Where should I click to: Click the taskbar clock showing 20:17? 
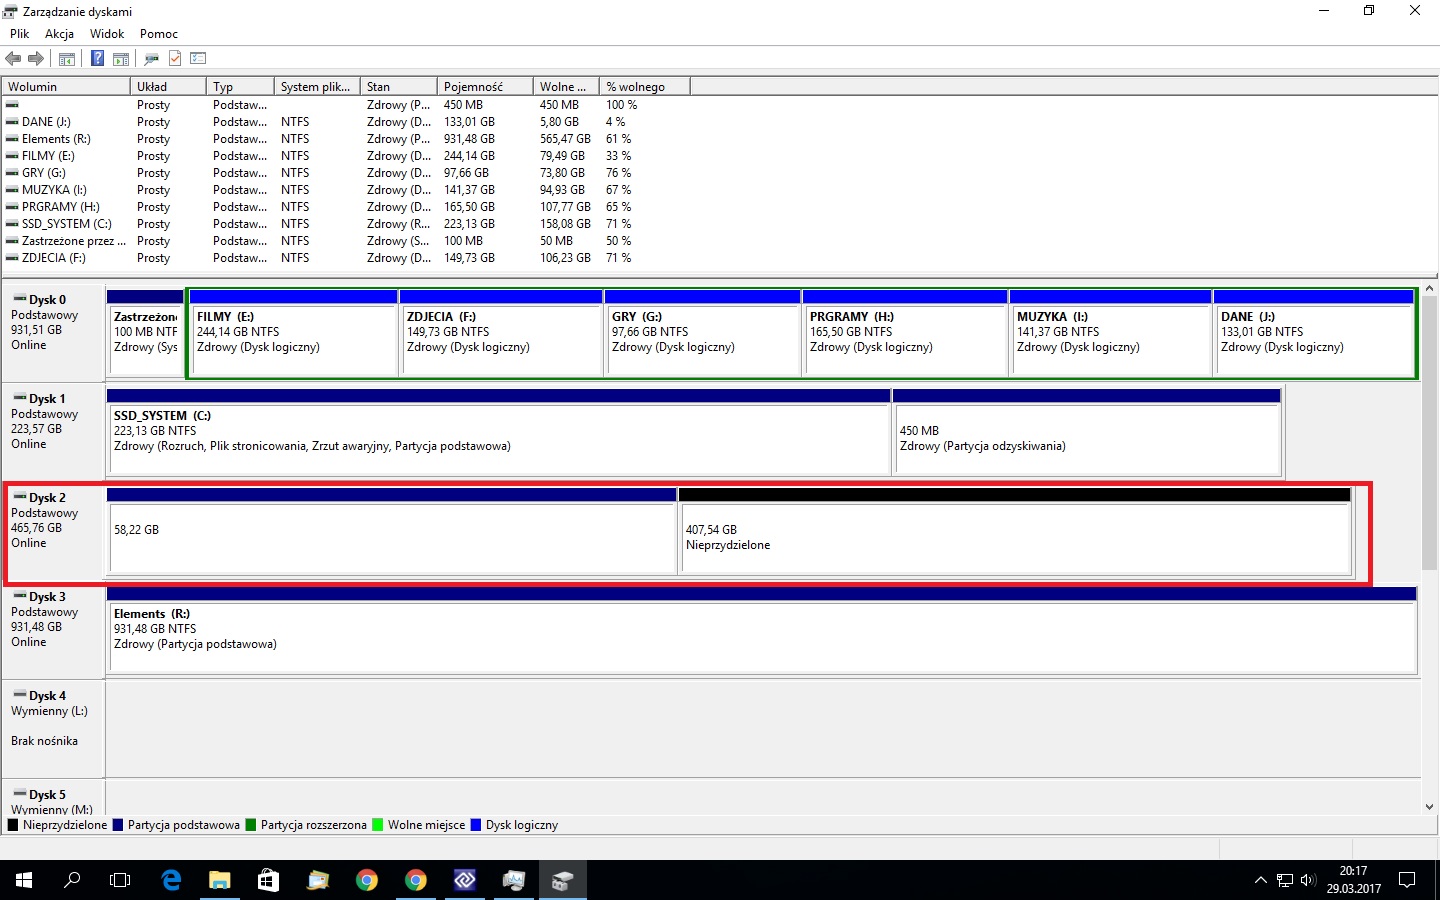[1353, 880]
